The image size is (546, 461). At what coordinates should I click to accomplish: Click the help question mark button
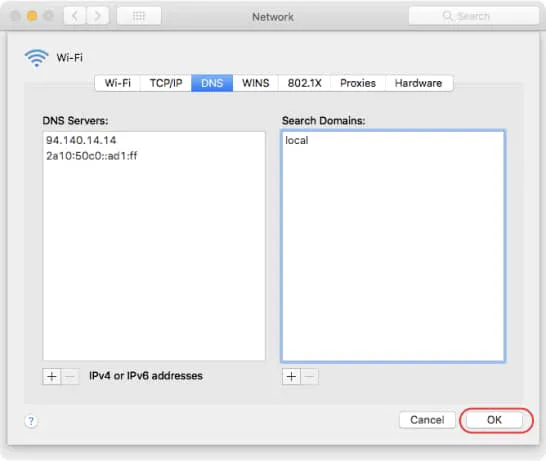click(x=31, y=421)
